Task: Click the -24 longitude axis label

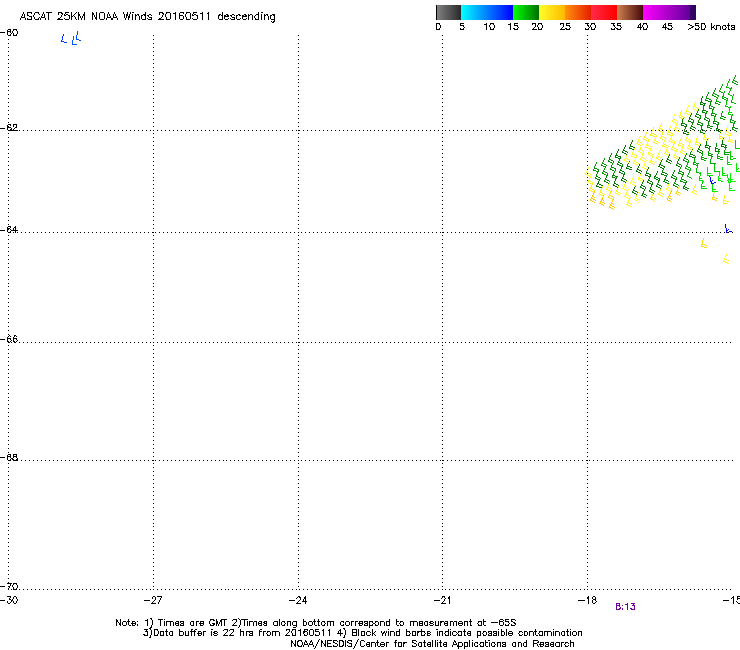Action: click(298, 600)
